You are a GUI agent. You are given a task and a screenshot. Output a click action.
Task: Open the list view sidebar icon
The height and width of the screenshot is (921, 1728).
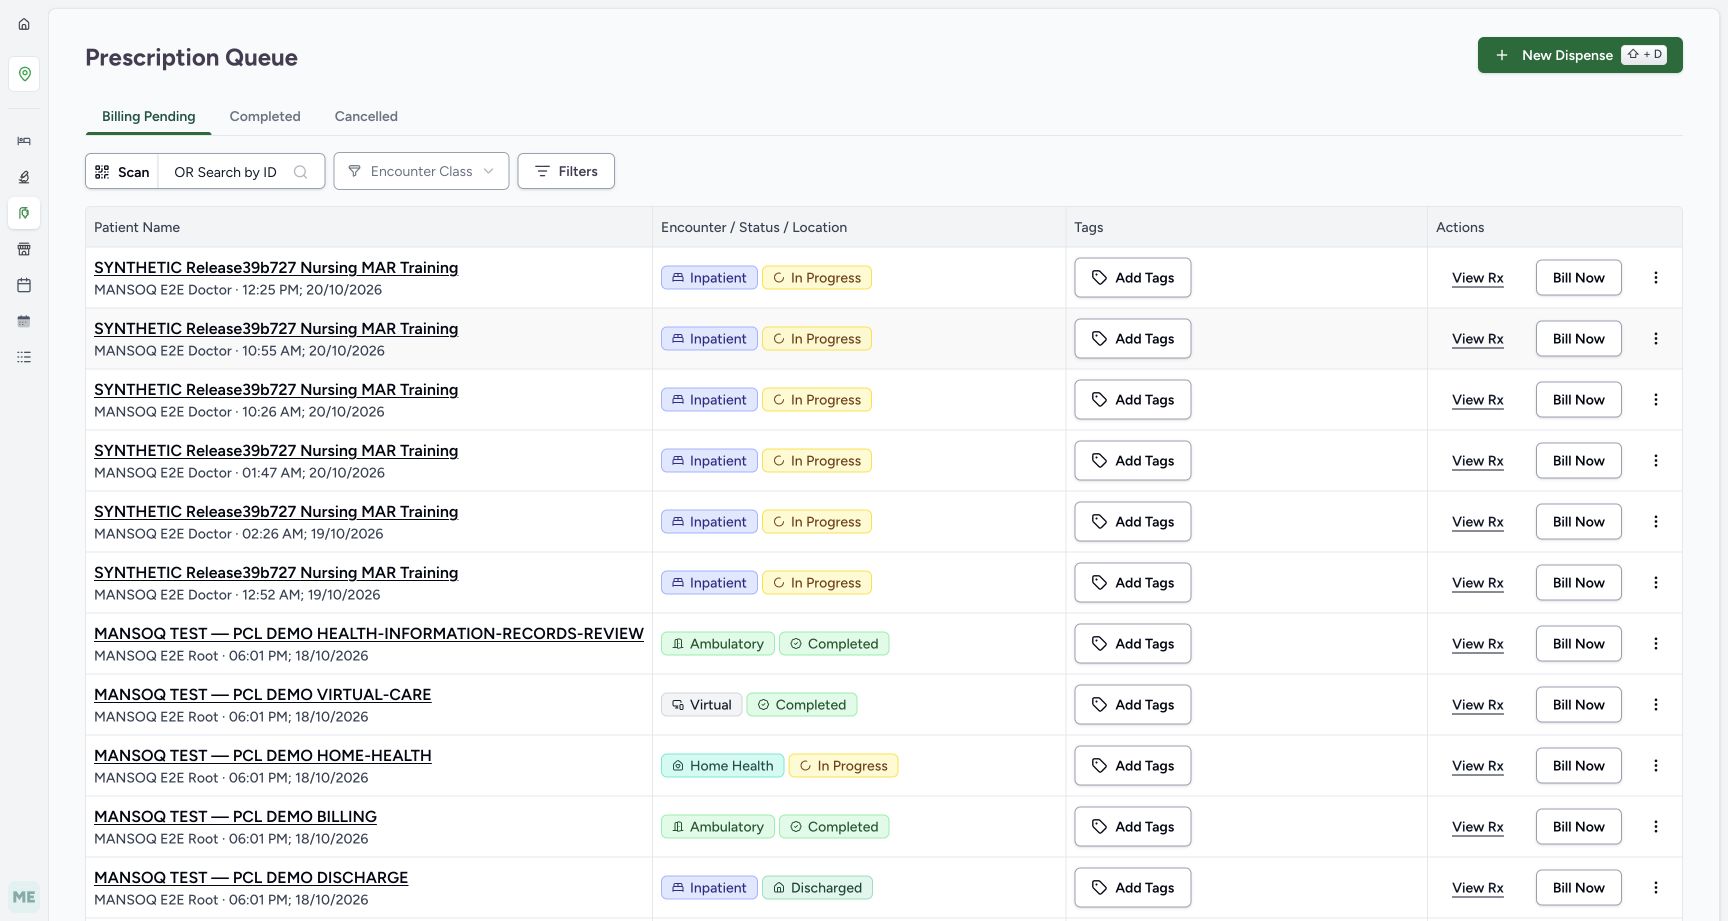point(24,357)
